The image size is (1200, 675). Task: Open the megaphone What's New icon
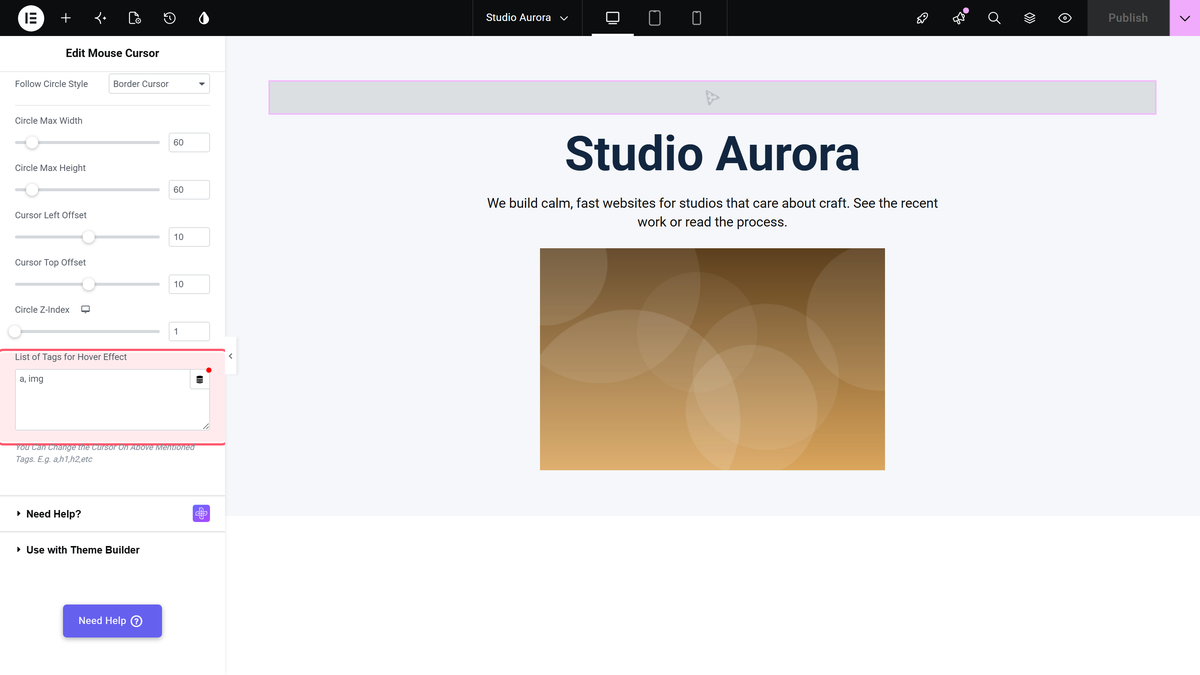(x=959, y=18)
